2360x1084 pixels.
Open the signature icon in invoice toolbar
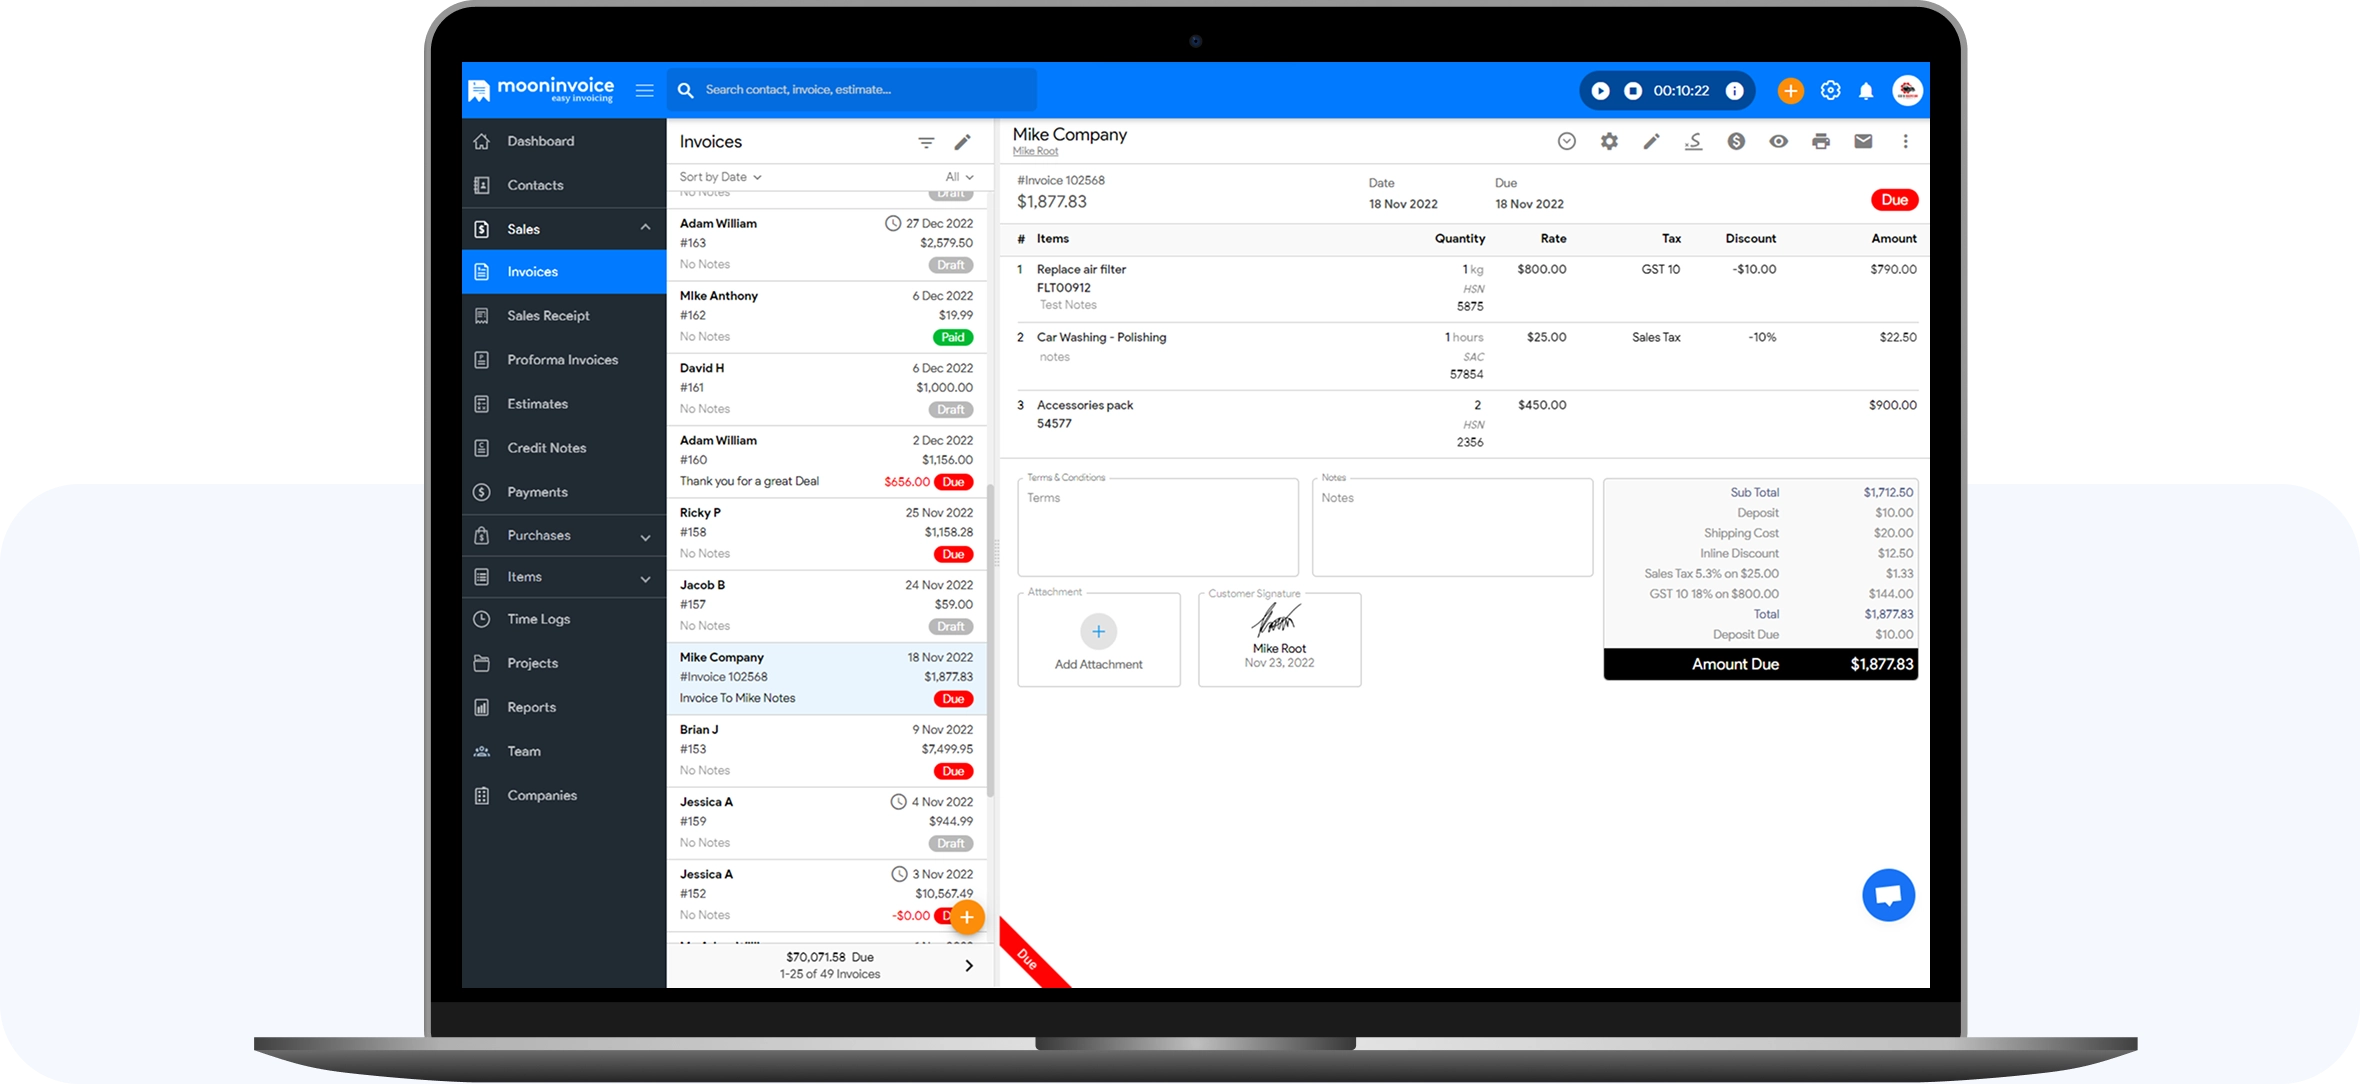pyautogui.click(x=1693, y=142)
